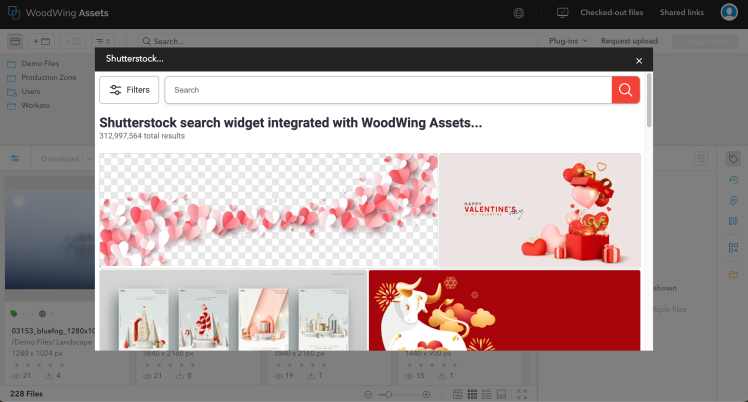Open the attachments paperclip panel icon
Image resolution: width=748 pixels, height=402 pixels.
click(733, 200)
